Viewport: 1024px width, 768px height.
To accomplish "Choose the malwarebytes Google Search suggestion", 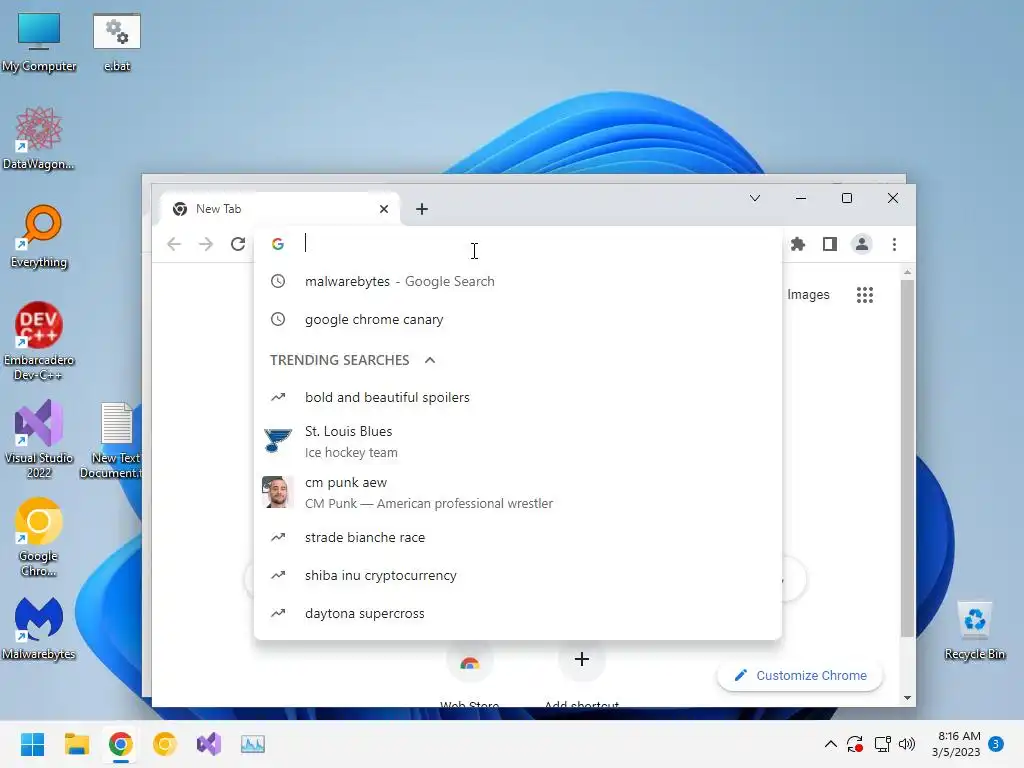I will coord(517,281).
